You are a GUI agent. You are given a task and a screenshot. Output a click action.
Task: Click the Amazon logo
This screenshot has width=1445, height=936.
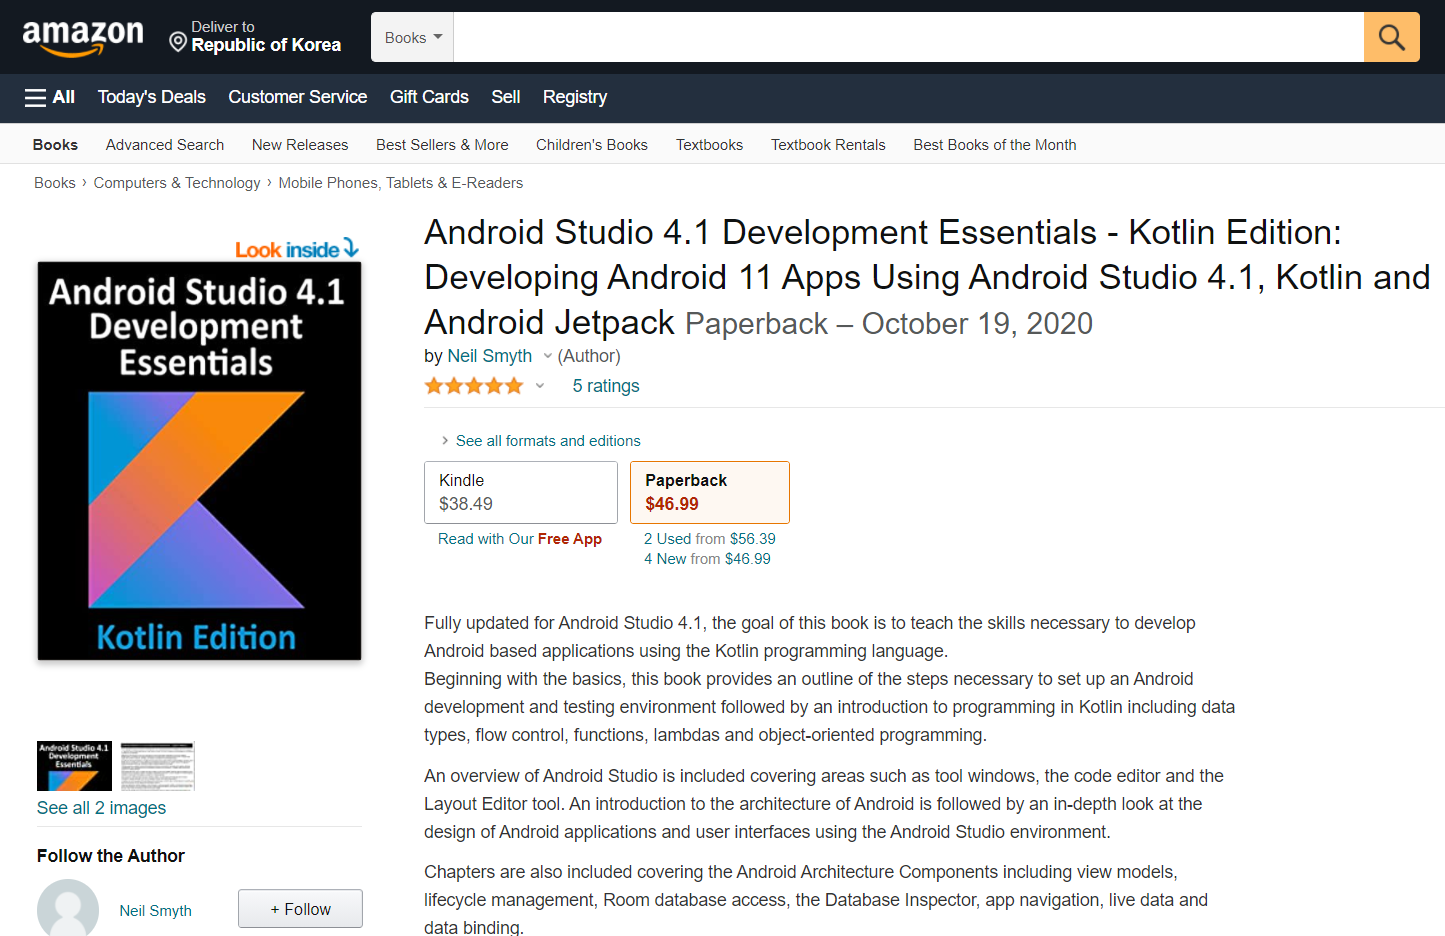click(x=83, y=38)
